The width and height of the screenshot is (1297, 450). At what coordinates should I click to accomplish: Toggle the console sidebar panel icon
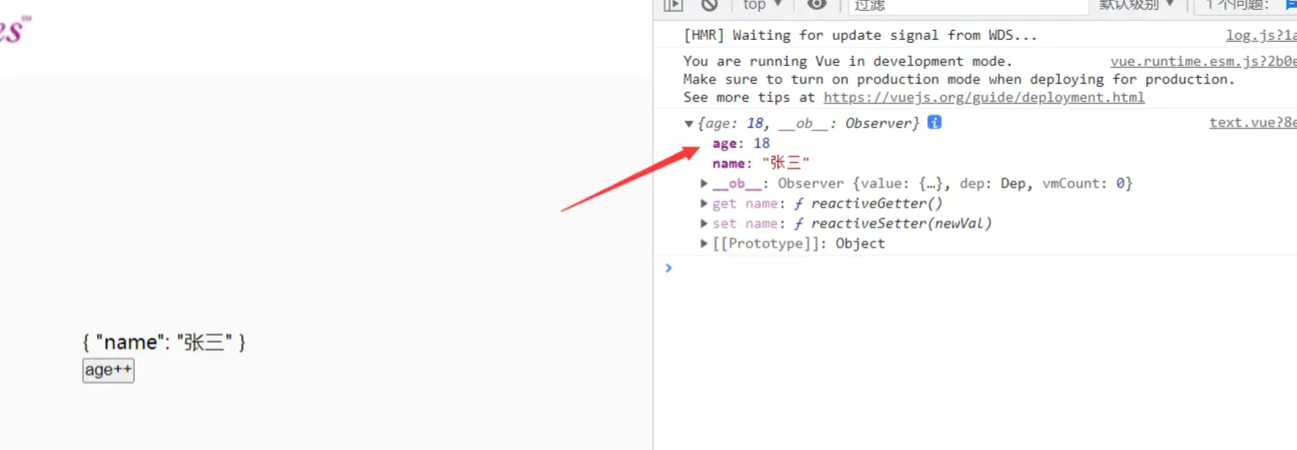tap(673, 5)
